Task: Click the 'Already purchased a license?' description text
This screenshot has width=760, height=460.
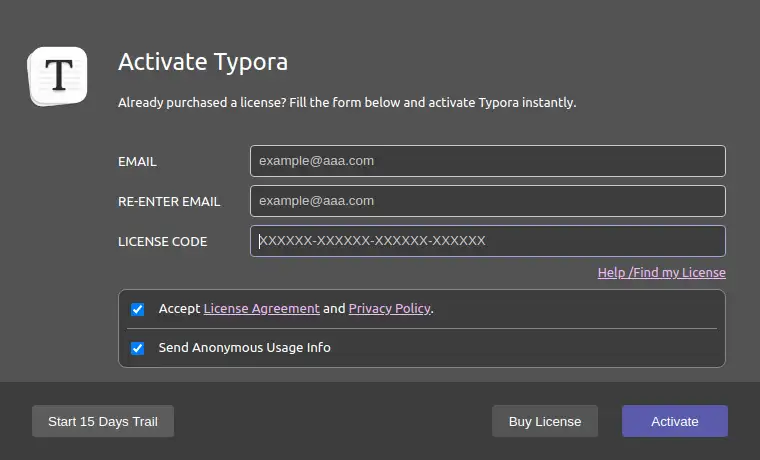Action: (x=347, y=103)
